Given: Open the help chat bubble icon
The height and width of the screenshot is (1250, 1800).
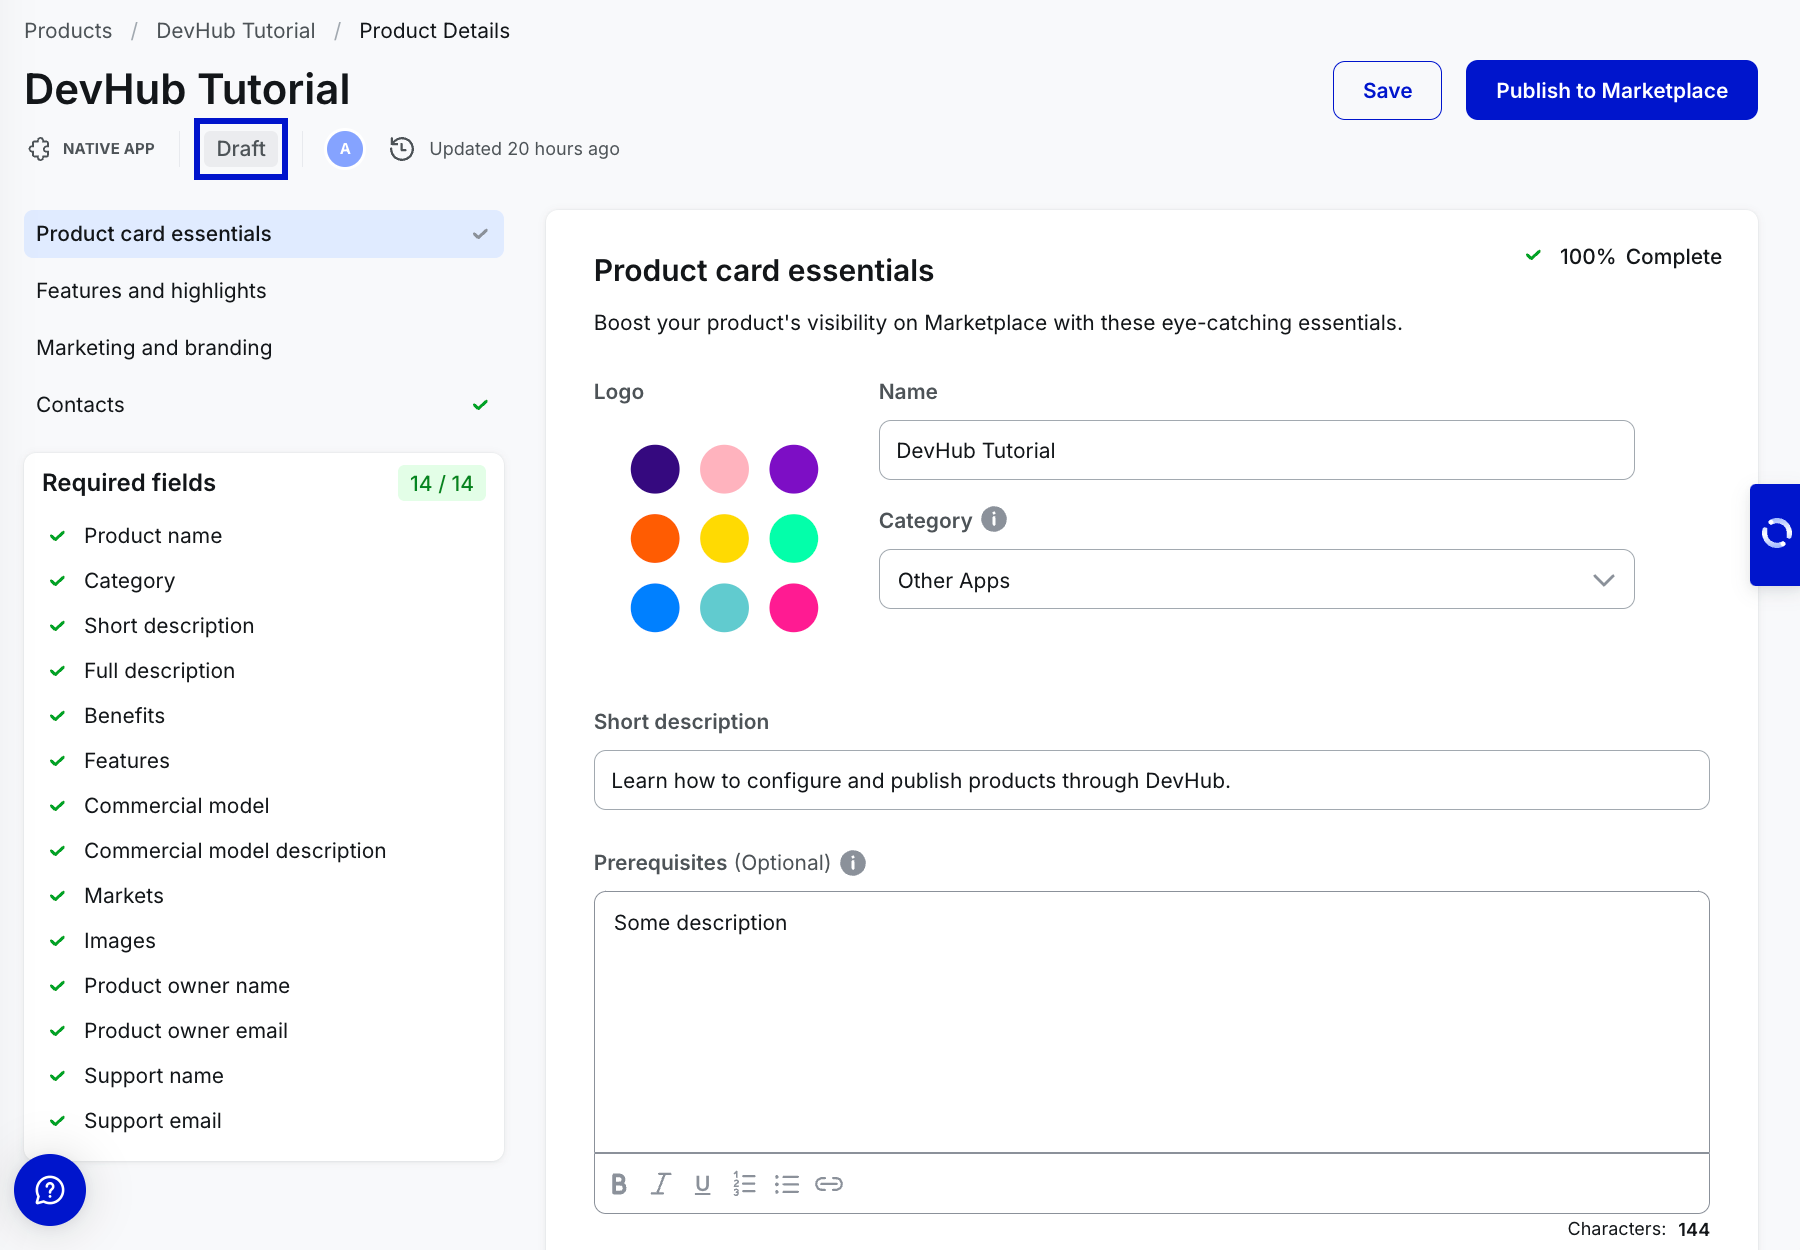Looking at the screenshot, I should 50,1190.
